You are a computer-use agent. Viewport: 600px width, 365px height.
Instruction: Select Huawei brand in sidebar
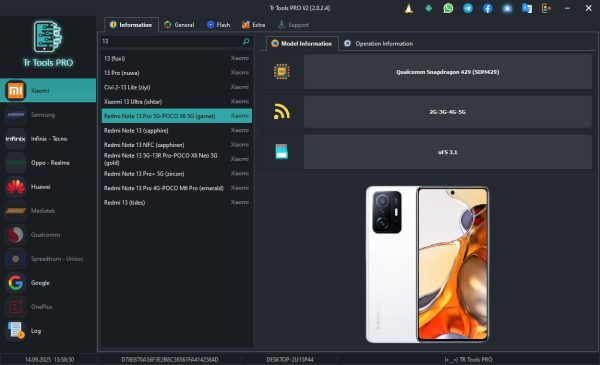48,187
